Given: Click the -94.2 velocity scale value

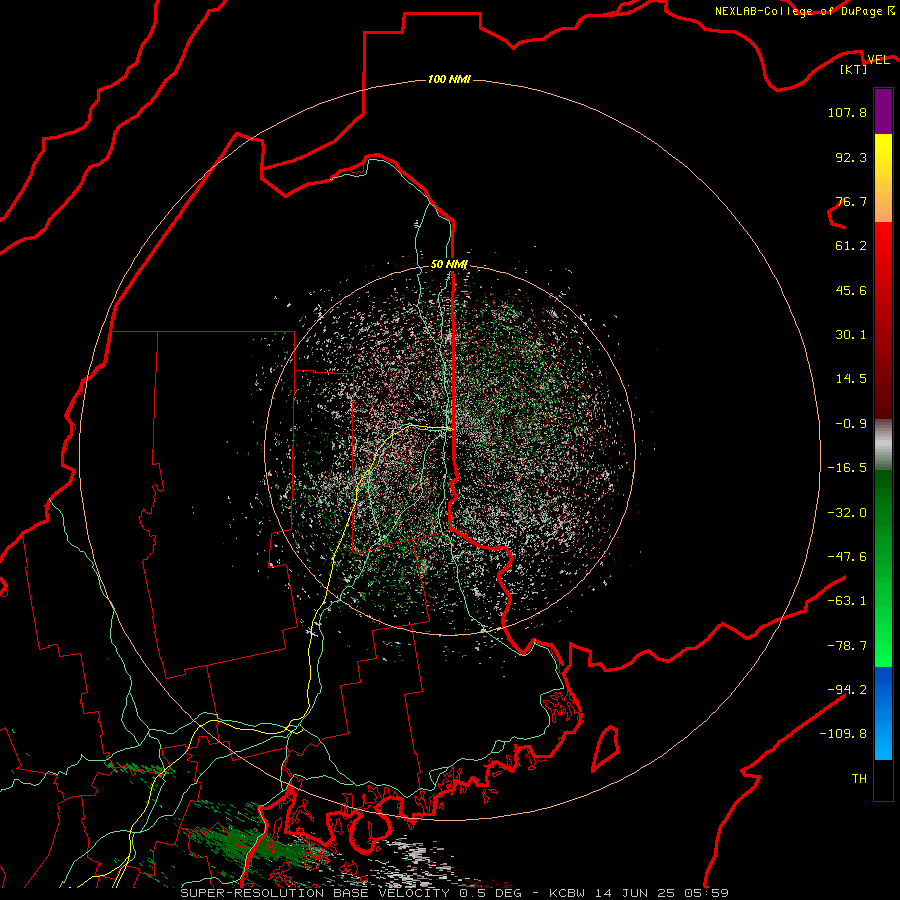Looking at the screenshot, I should pos(847,690).
